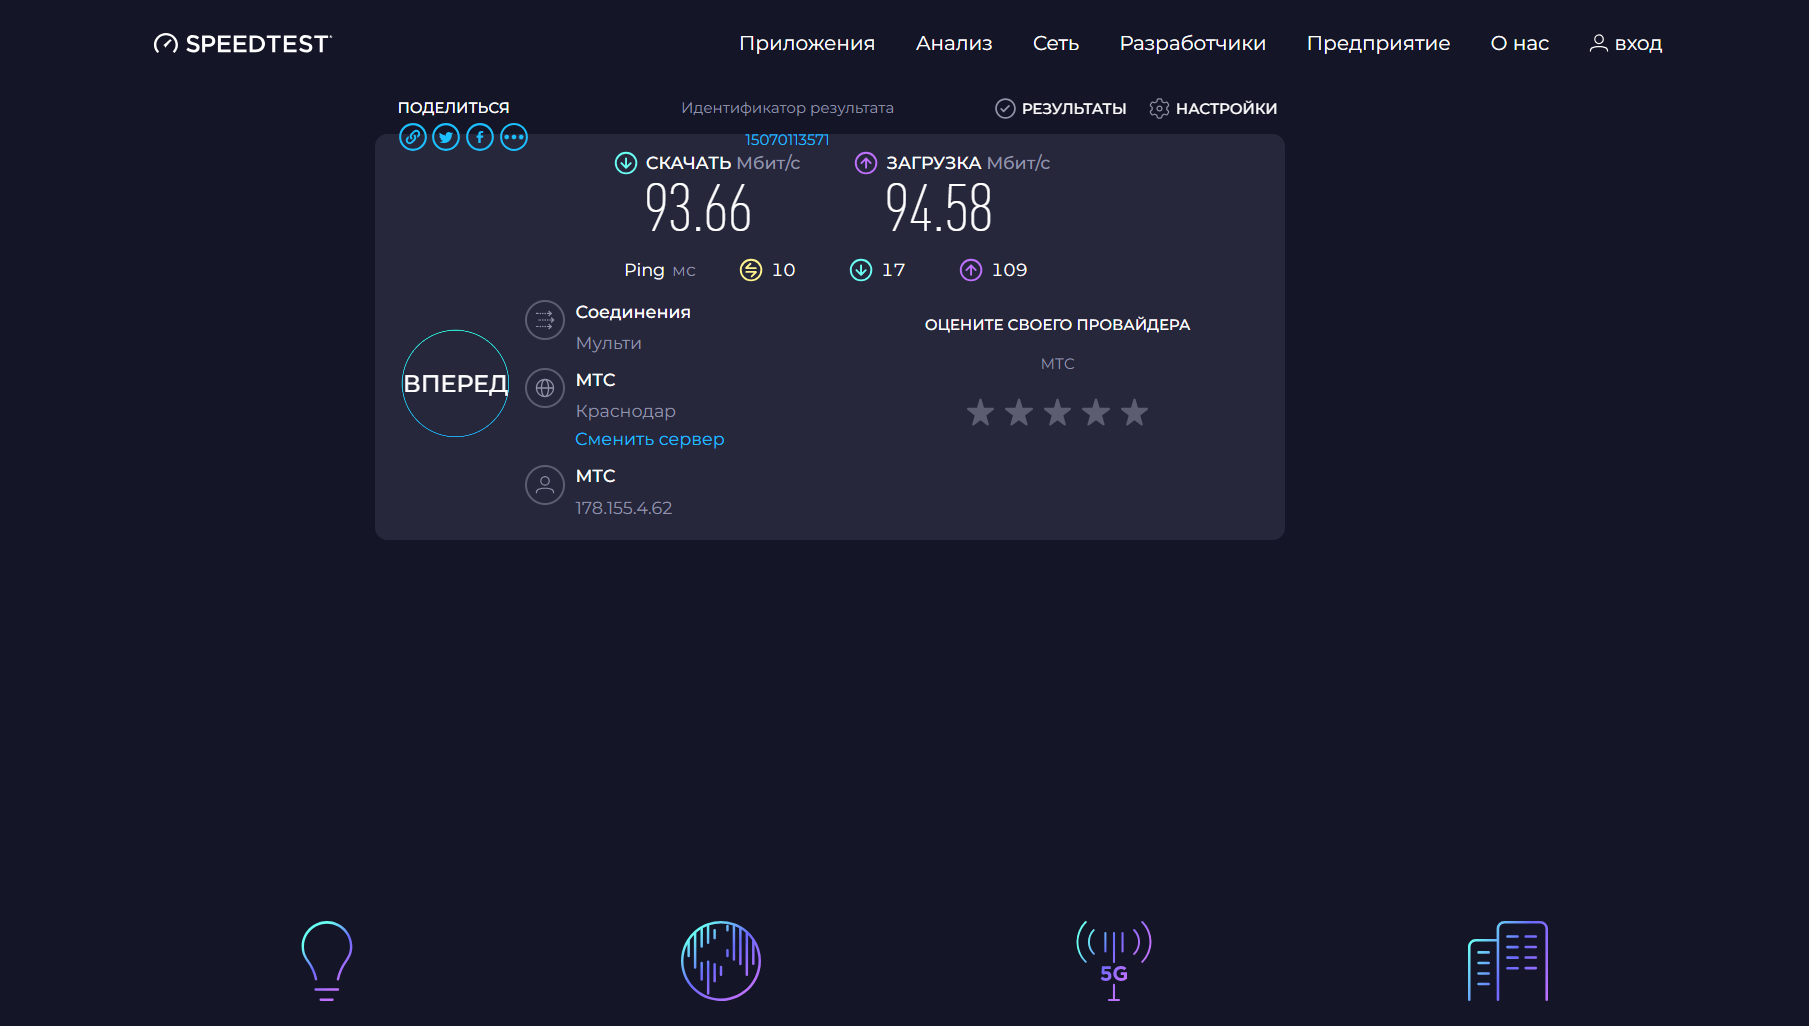This screenshot has width=1809, height=1026.
Task: Click the download speed value 93.66
Action: coord(698,208)
